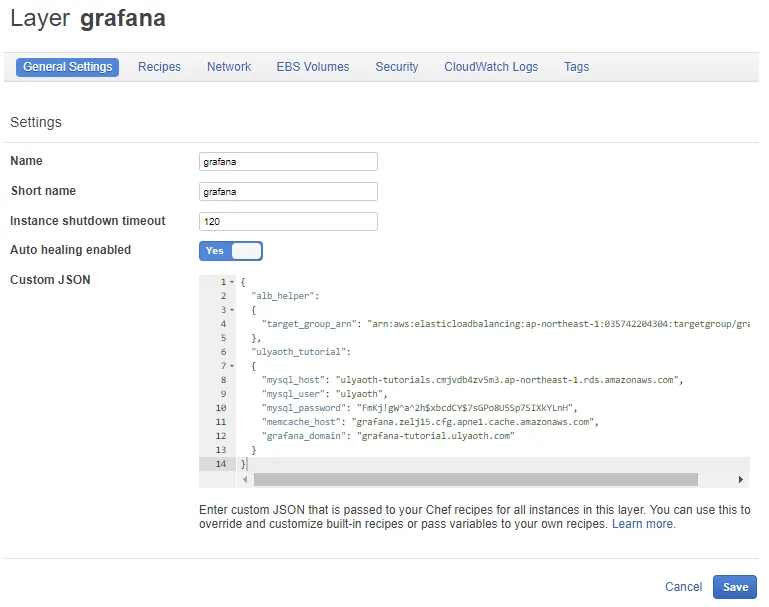The width and height of the screenshot is (769, 607).
Task: Click the scroll right arrow of JSON editor
Action: [741, 480]
